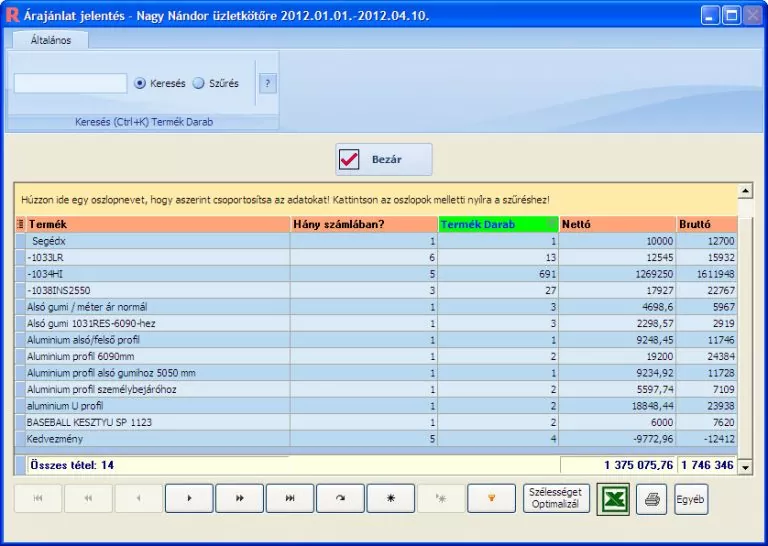
Task: Click the scrollbar down arrow
Action: (744, 467)
